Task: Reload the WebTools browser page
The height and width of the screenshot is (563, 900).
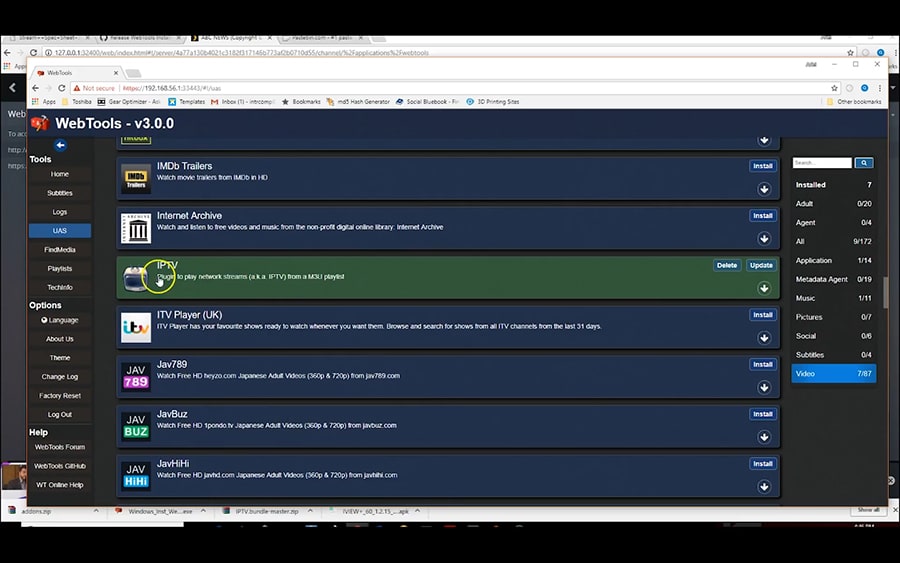Action: click(61, 88)
